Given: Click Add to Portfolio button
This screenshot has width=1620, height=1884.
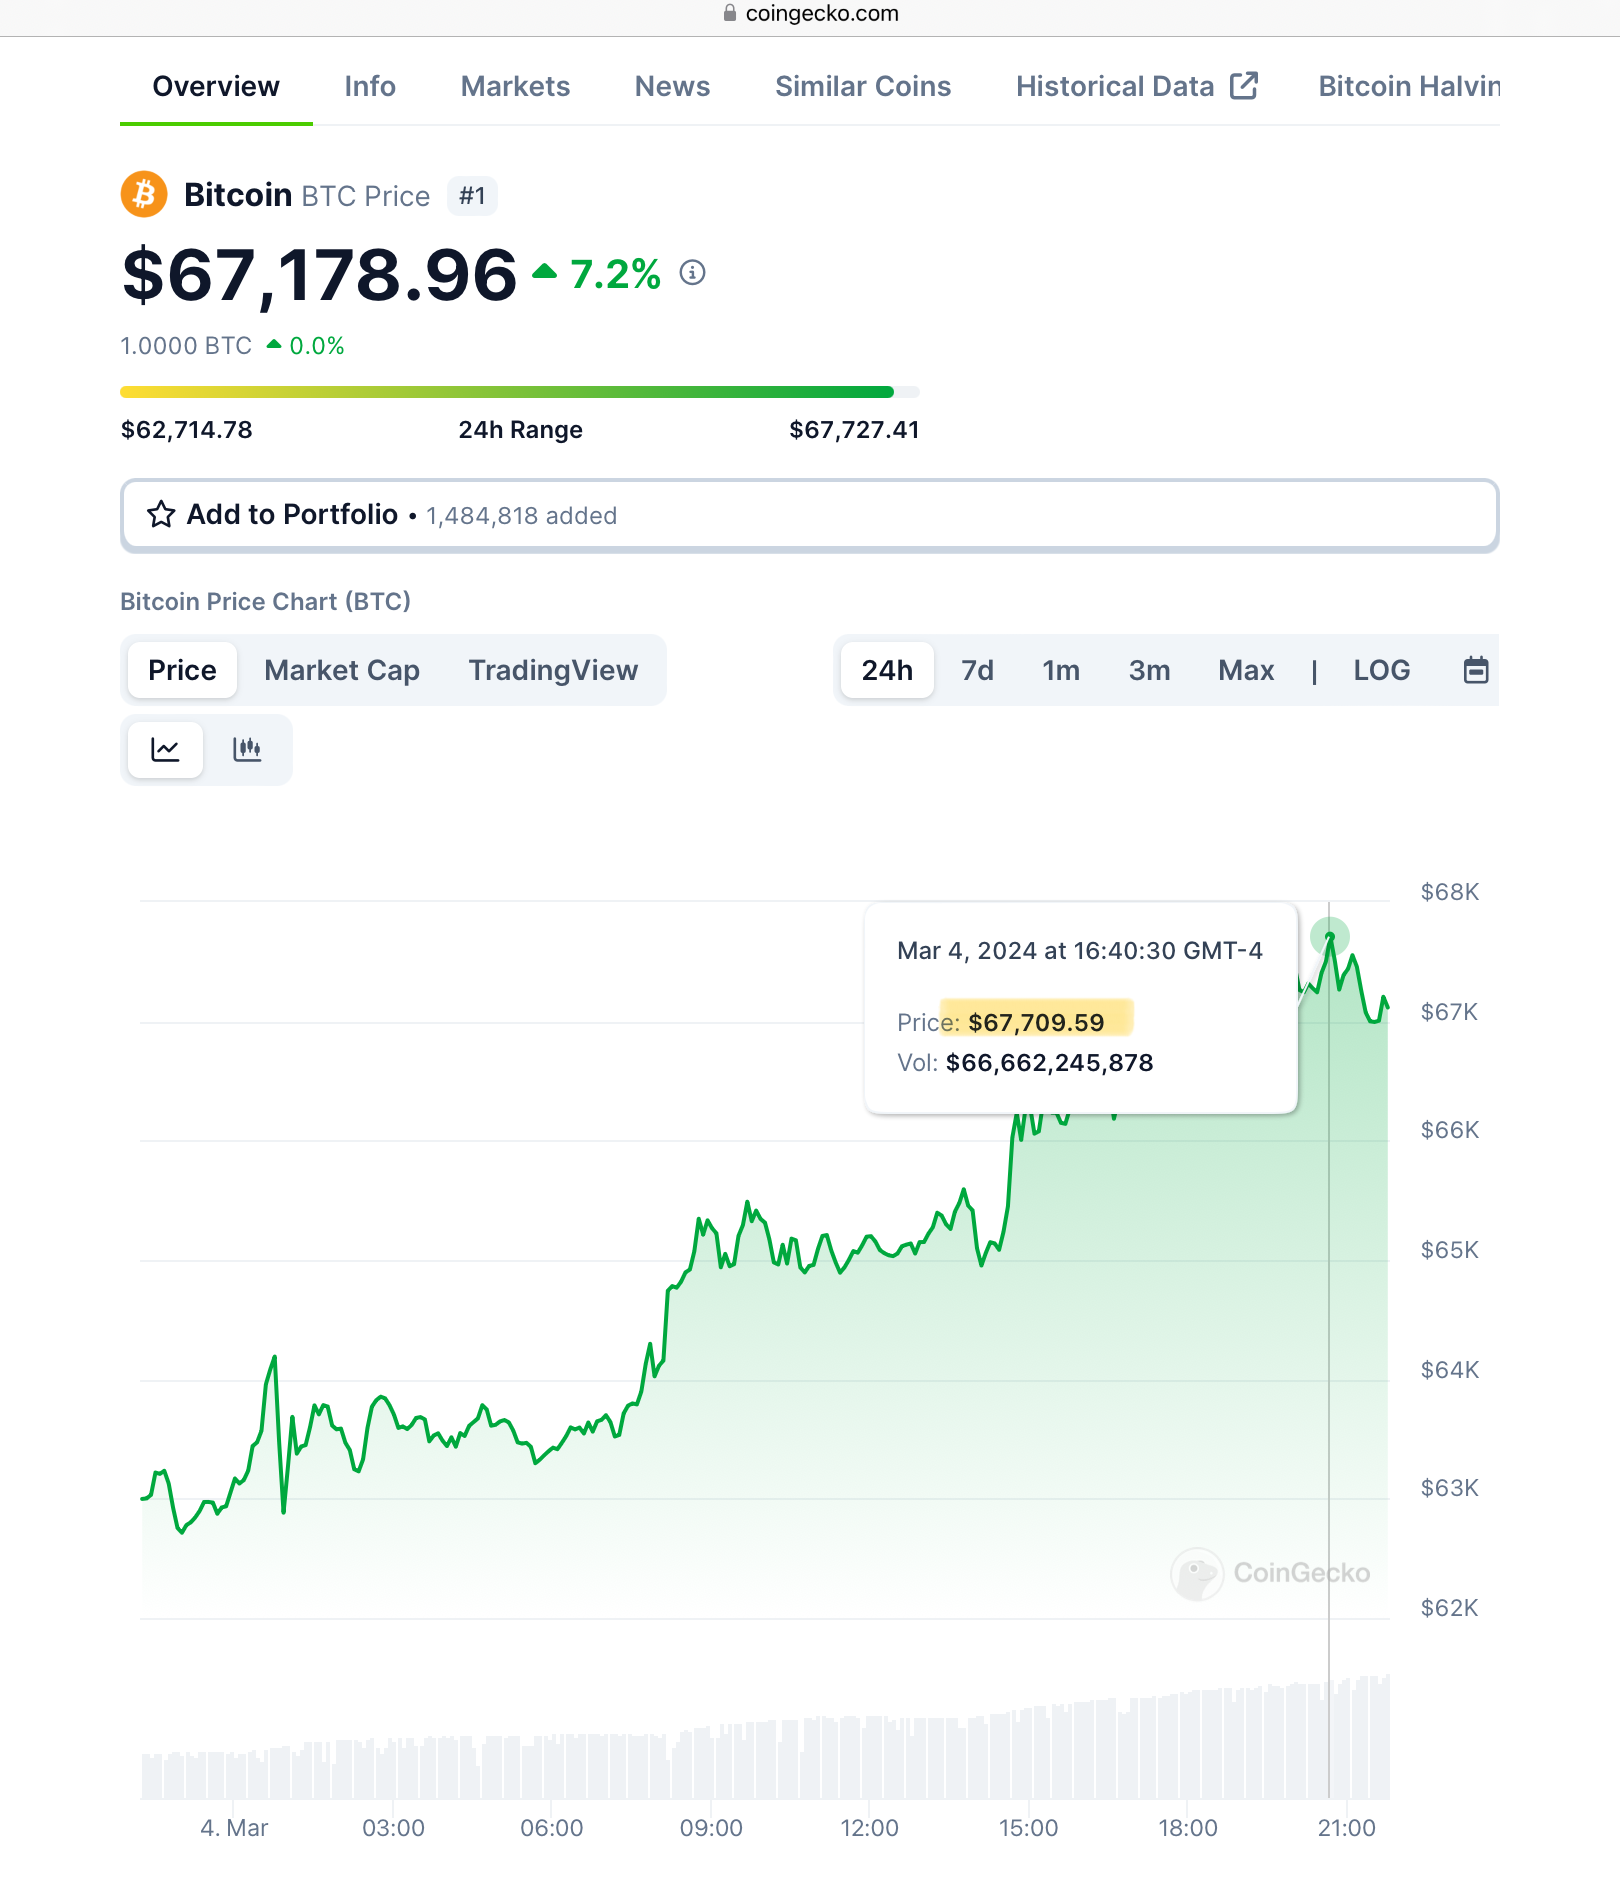Looking at the screenshot, I should [809, 515].
